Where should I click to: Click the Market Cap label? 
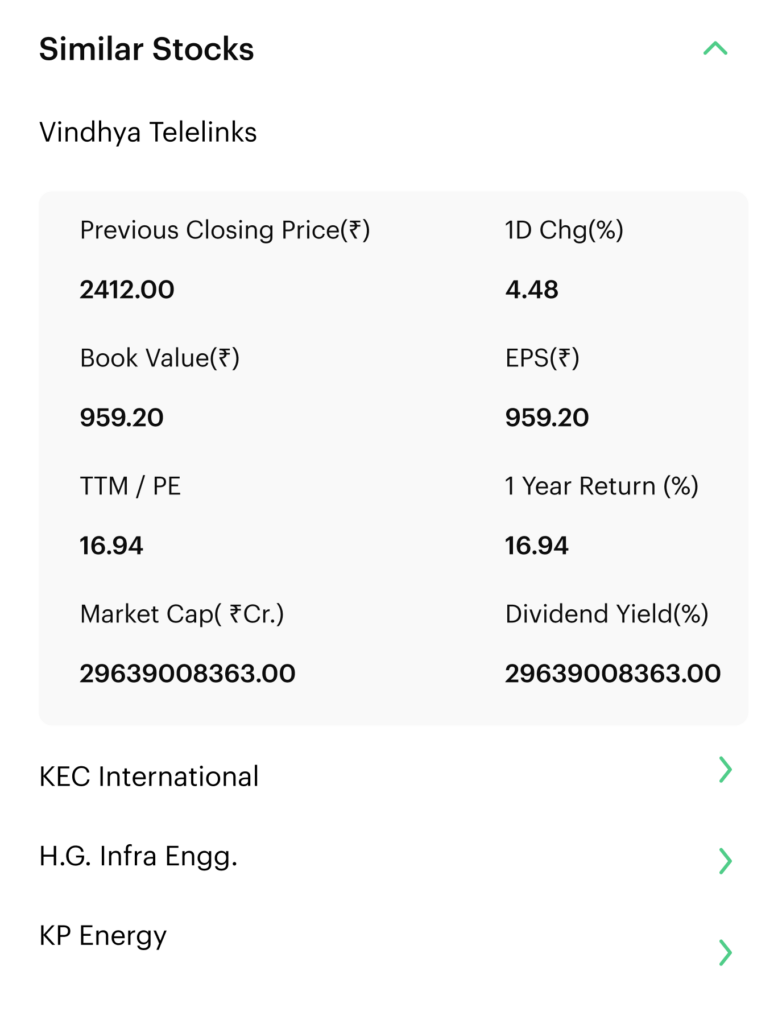coord(182,614)
